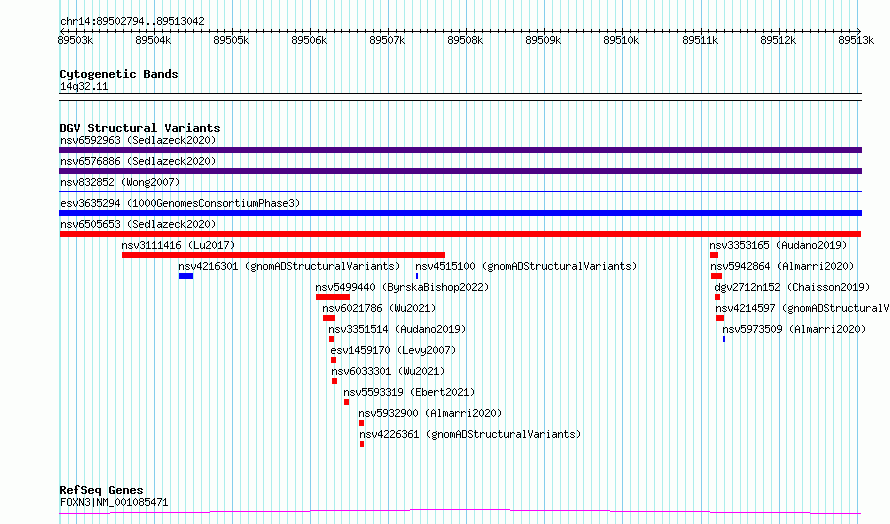Select the nsv6021786 red block
The image size is (890, 524).
click(x=329, y=318)
